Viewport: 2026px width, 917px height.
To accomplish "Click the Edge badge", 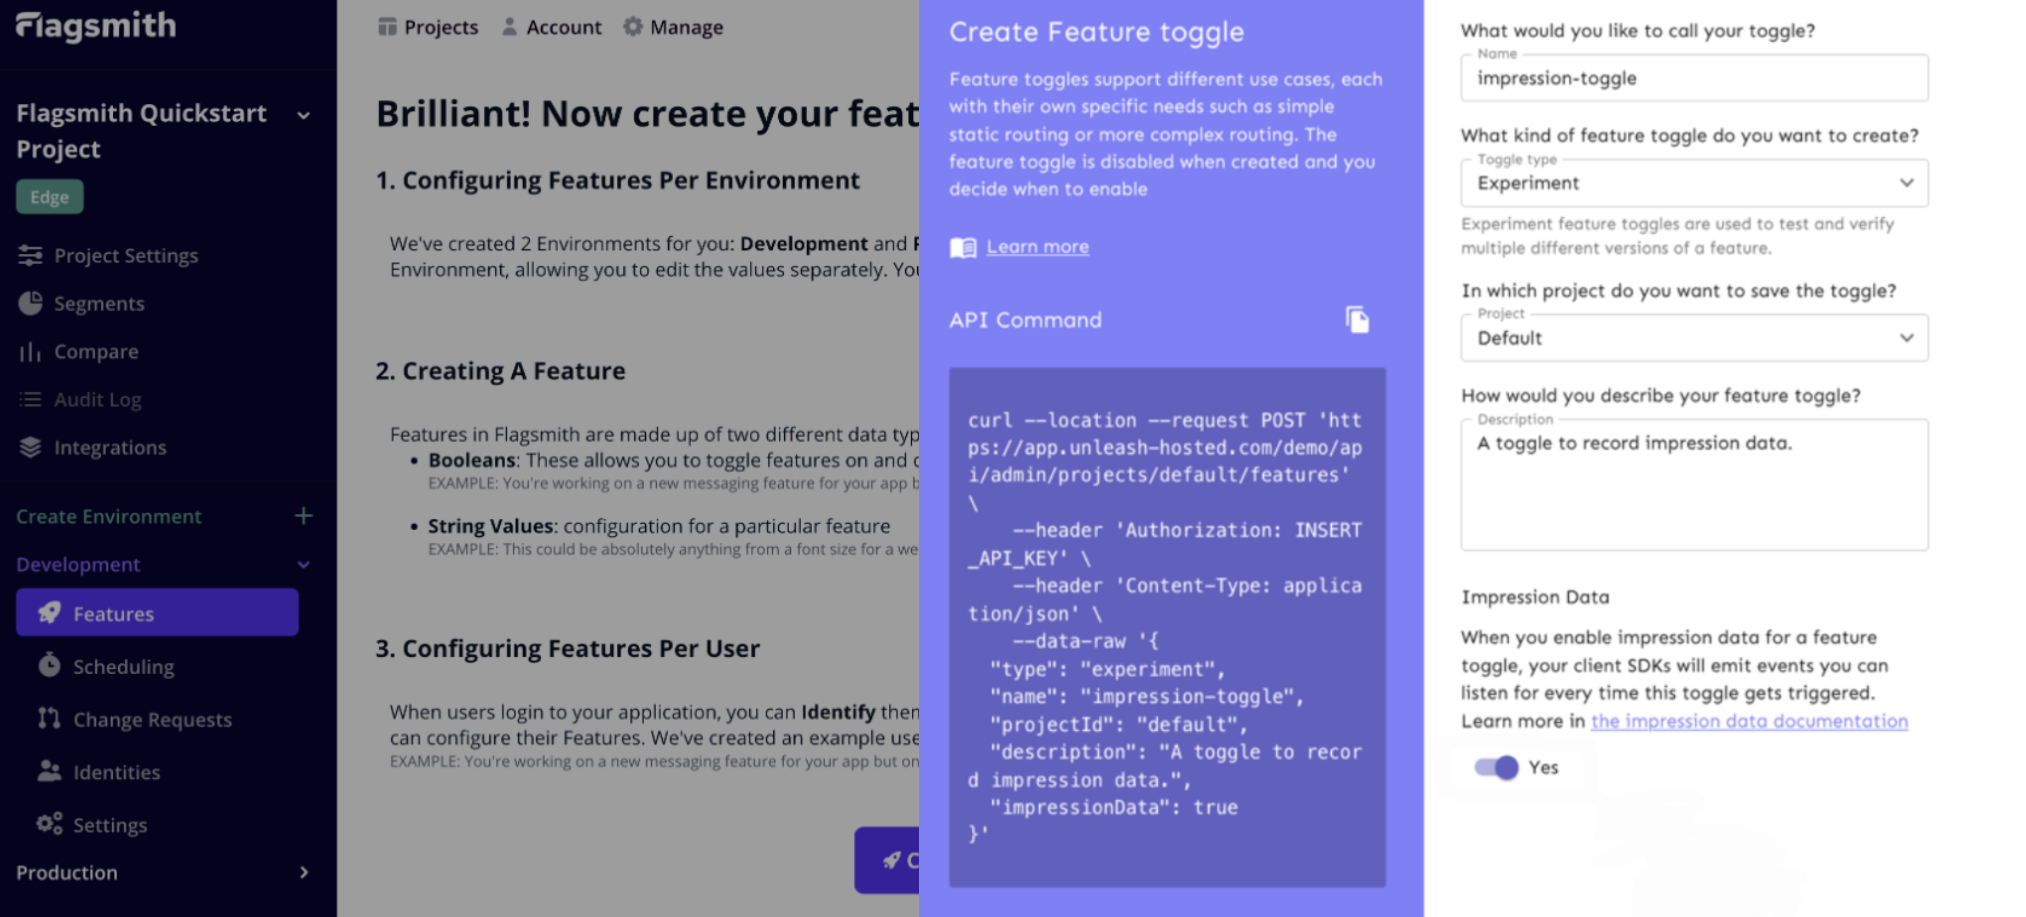I will pos(50,197).
